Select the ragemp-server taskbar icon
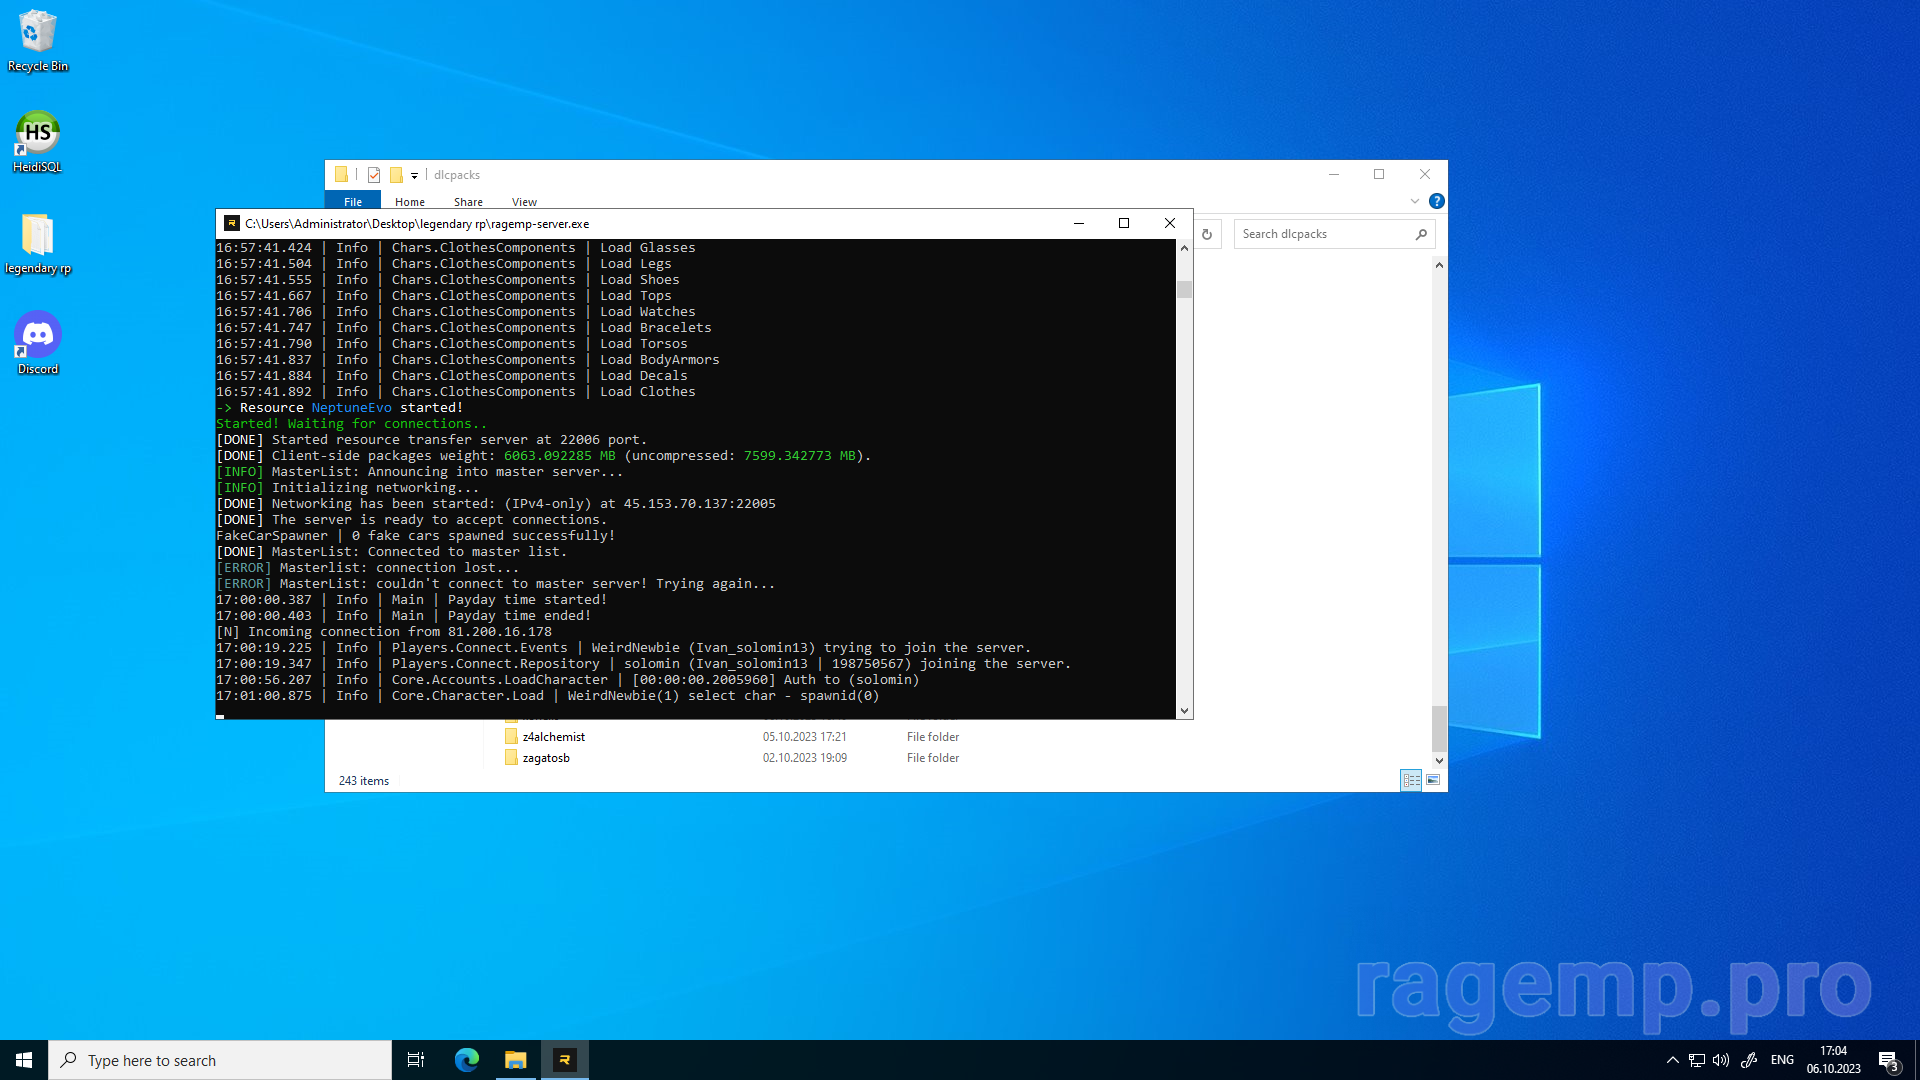 pyautogui.click(x=565, y=1060)
